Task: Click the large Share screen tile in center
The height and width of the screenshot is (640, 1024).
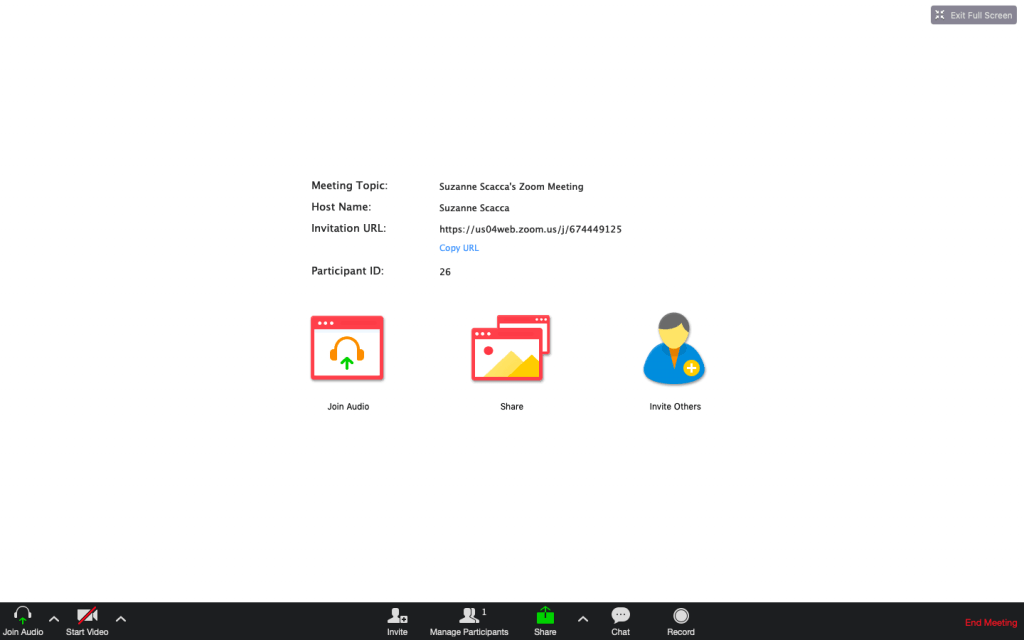Action: point(511,348)
